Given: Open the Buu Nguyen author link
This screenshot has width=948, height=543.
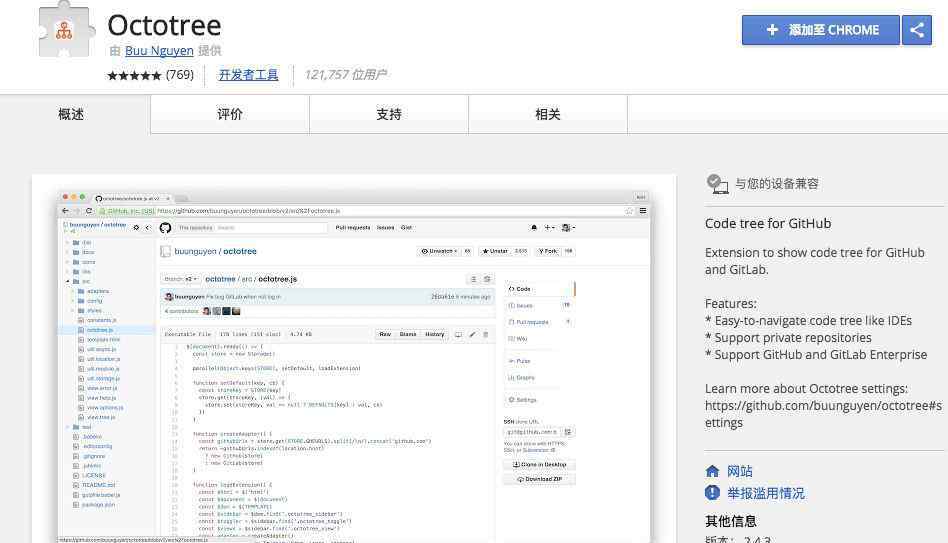Looking at the screenshot, I should click(159, 51).
